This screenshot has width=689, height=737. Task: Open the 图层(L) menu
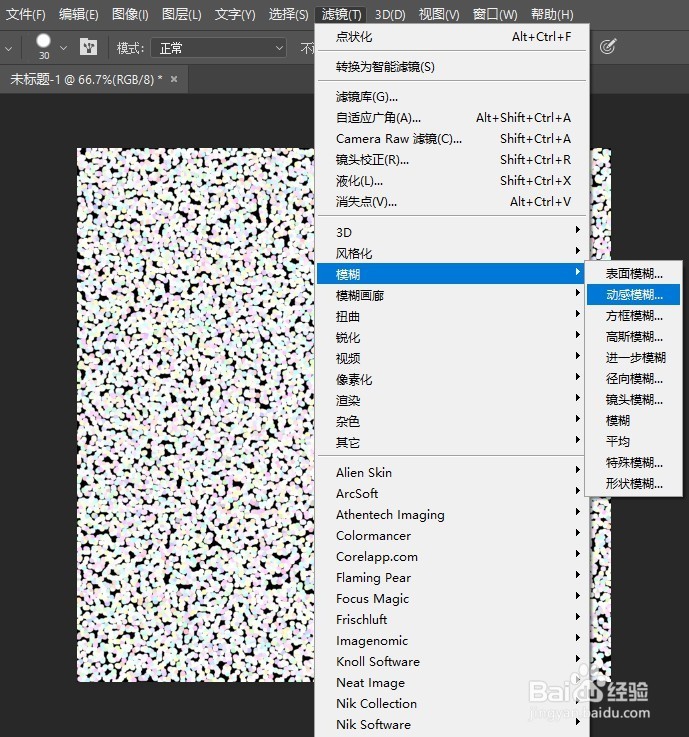click(181, 15)
